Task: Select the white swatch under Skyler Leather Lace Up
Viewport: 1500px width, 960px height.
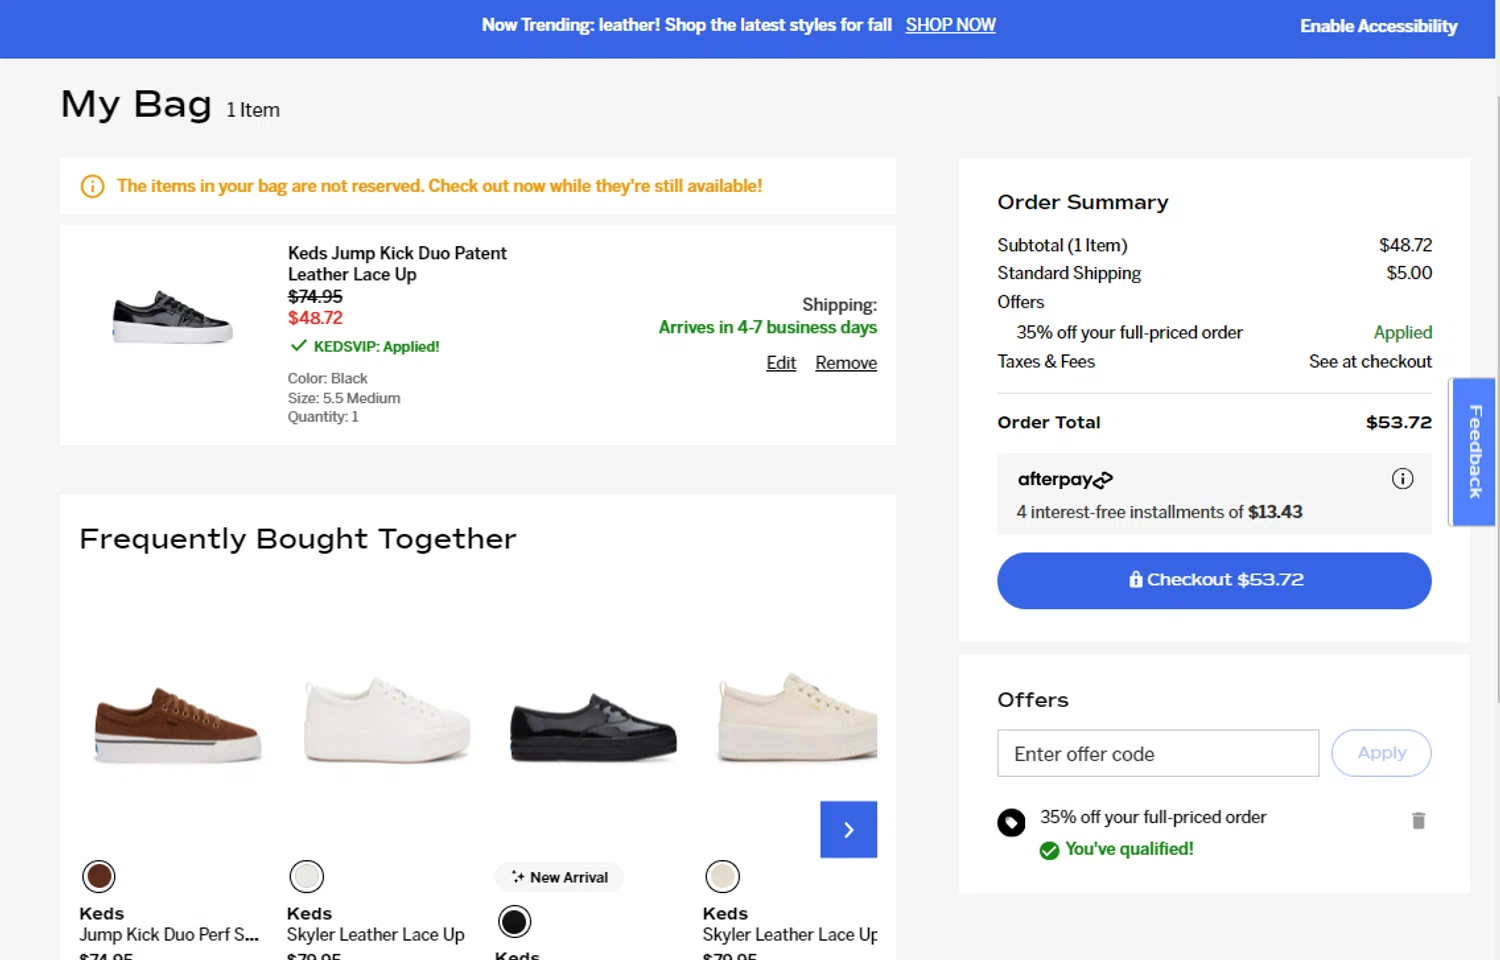Action: point(307,877)
